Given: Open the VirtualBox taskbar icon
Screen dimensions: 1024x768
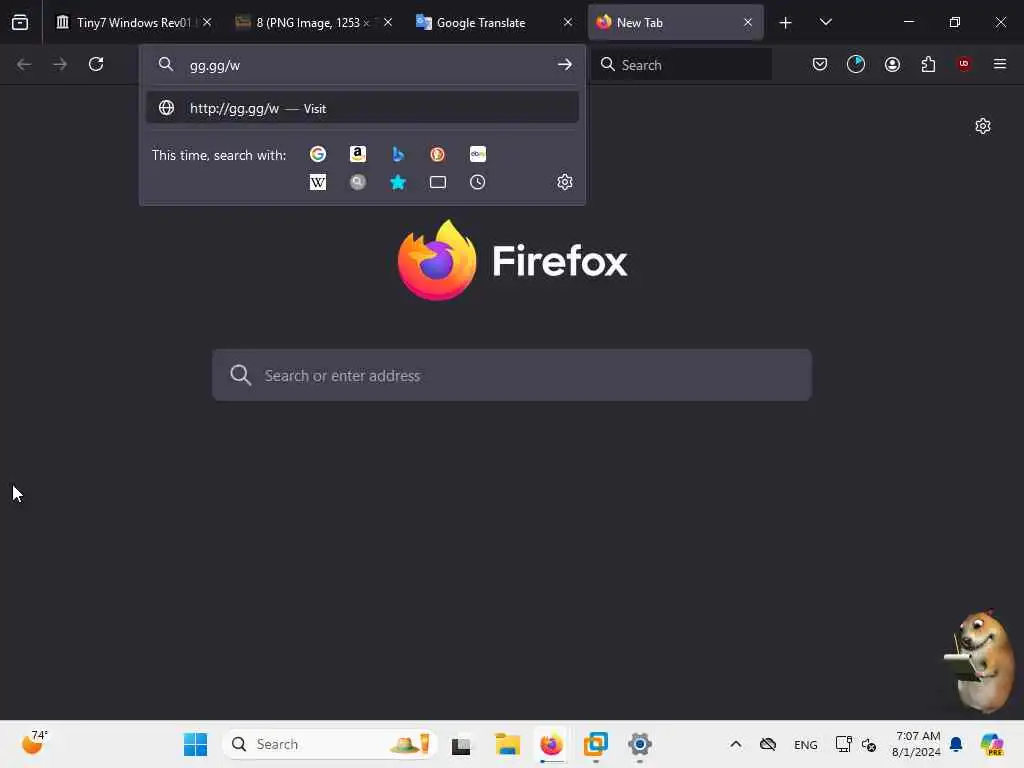Looking at the screenshot, I should pyautogui.click(x=596, y=744).
